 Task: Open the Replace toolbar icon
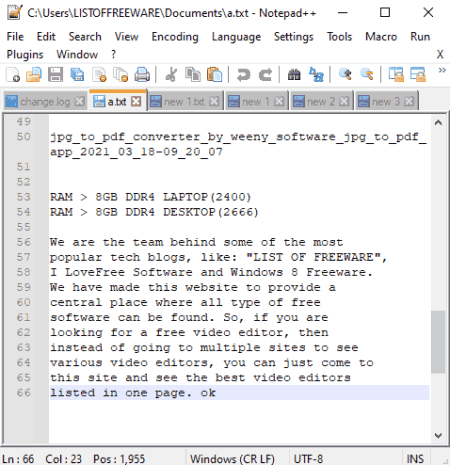click(x=316, y=74)
